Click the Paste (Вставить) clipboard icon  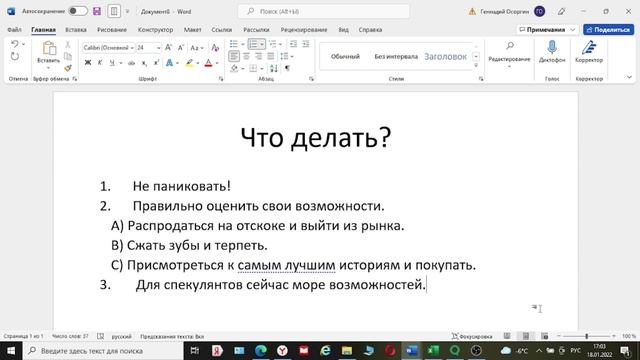coord(49,49)
